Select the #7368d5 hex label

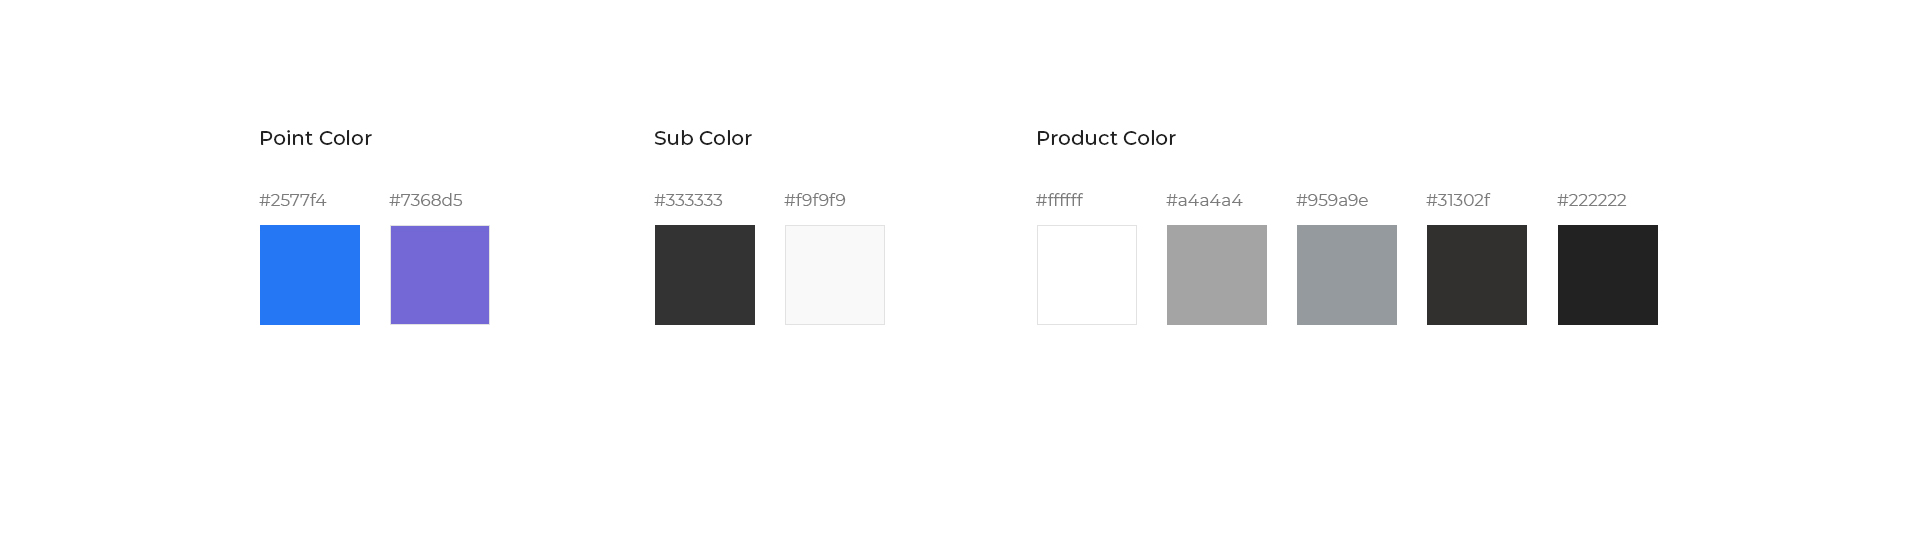point(426,200)
